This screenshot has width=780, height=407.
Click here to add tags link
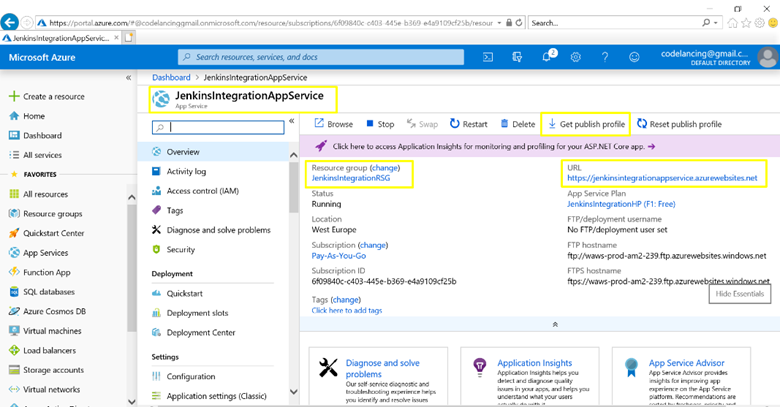click(x=347, y=310)
